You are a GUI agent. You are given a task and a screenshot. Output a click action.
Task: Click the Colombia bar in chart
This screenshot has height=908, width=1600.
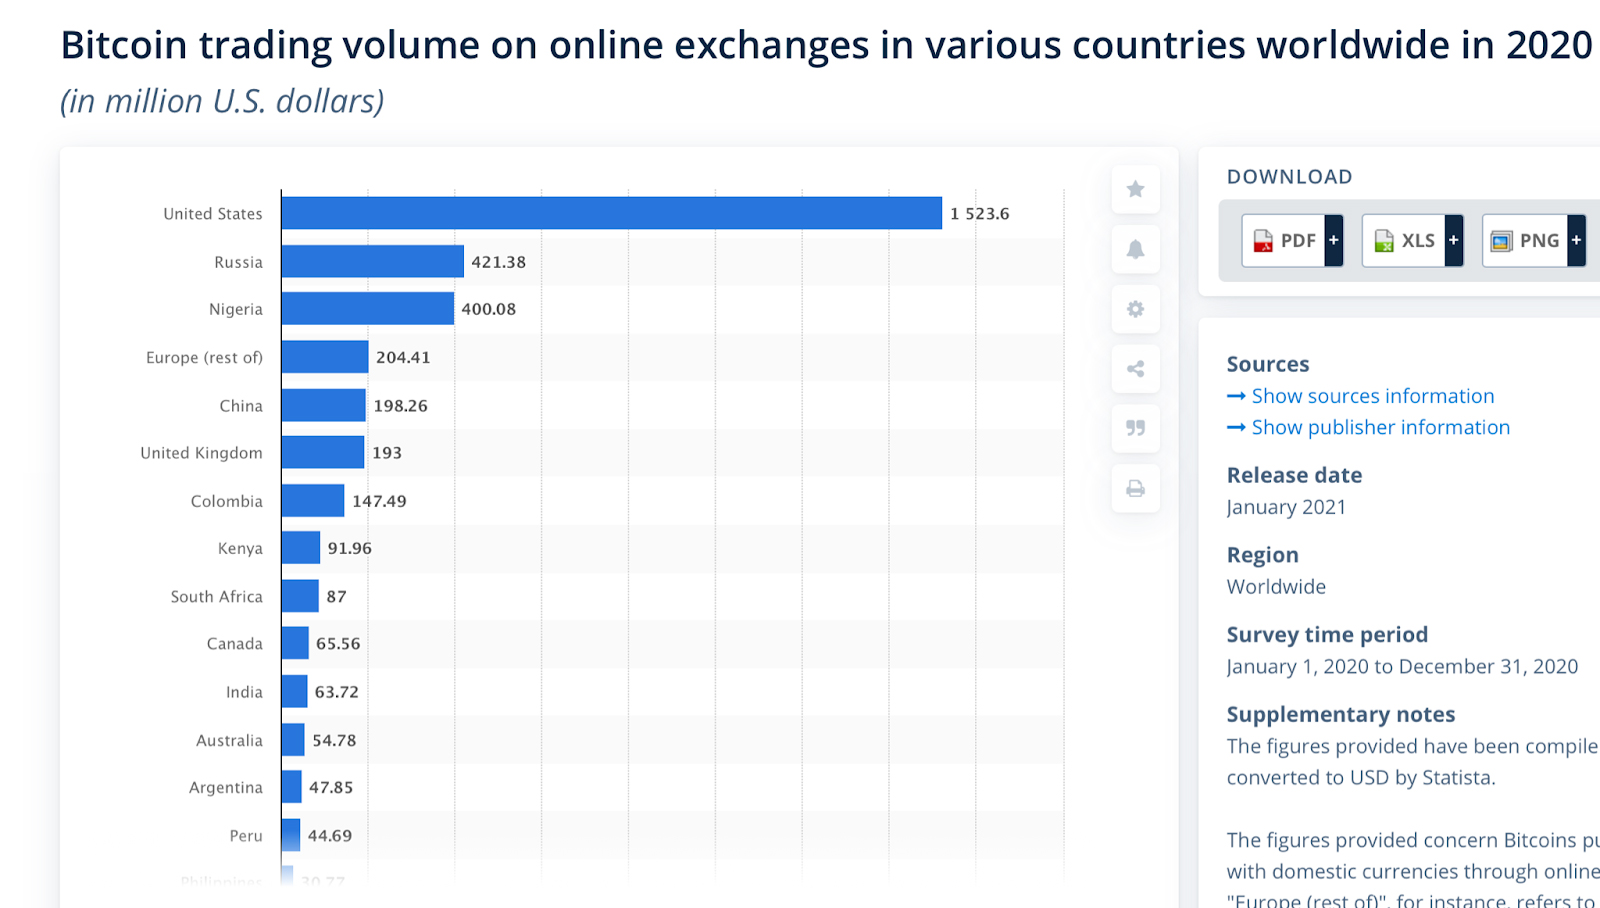pyautogui.click(x=313, y=500)
